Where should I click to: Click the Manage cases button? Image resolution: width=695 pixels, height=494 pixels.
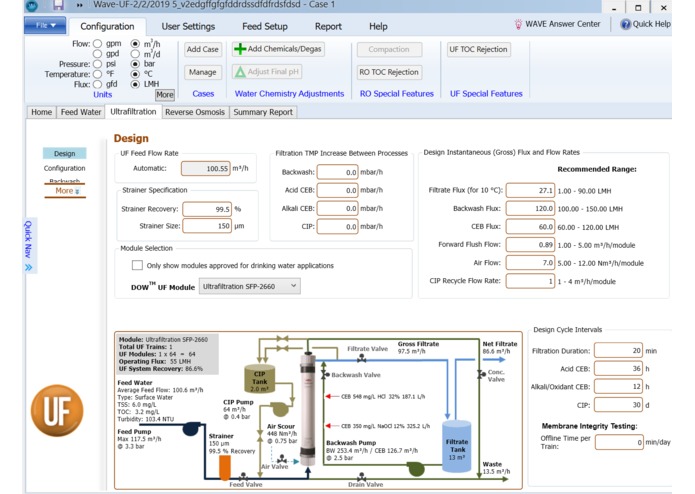[203, 72]
